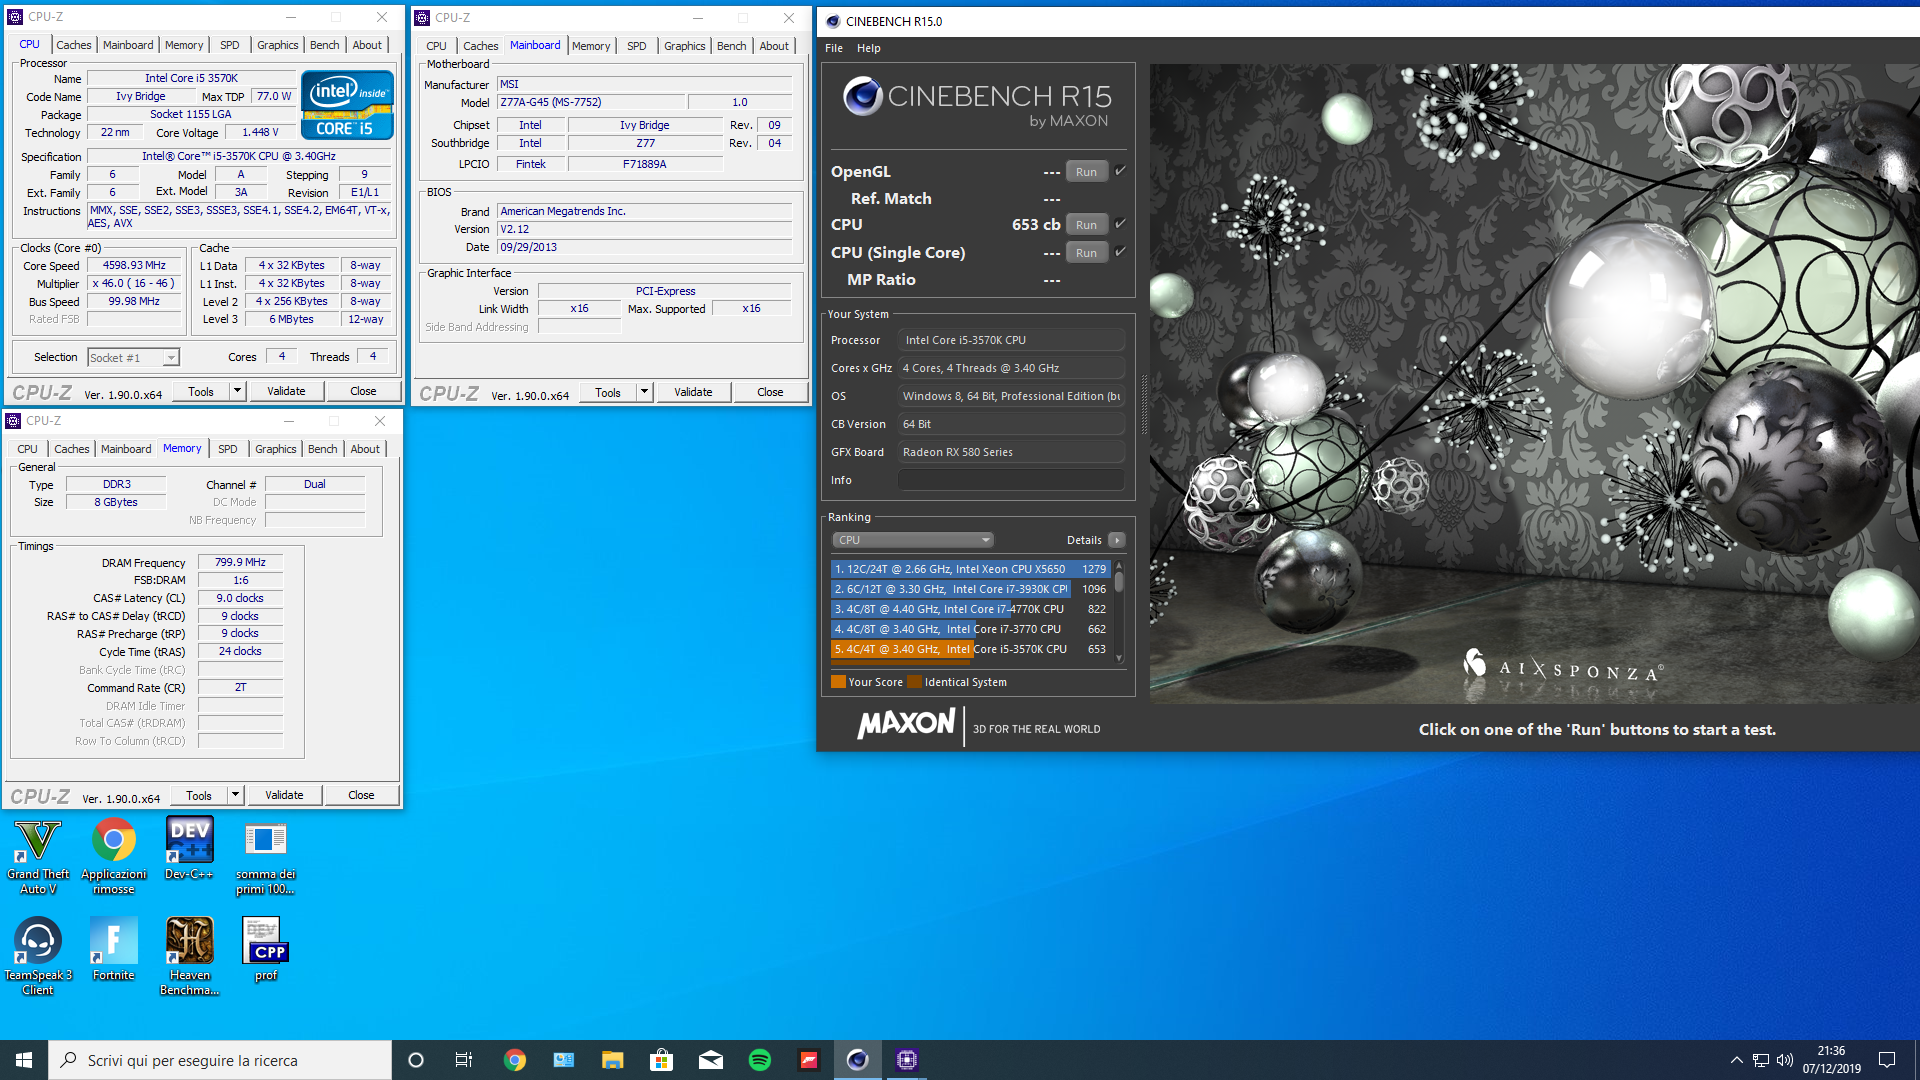Switch to Graphics tab in CPU-Z Memory window

pyautogui.click(x=276, y=449)
